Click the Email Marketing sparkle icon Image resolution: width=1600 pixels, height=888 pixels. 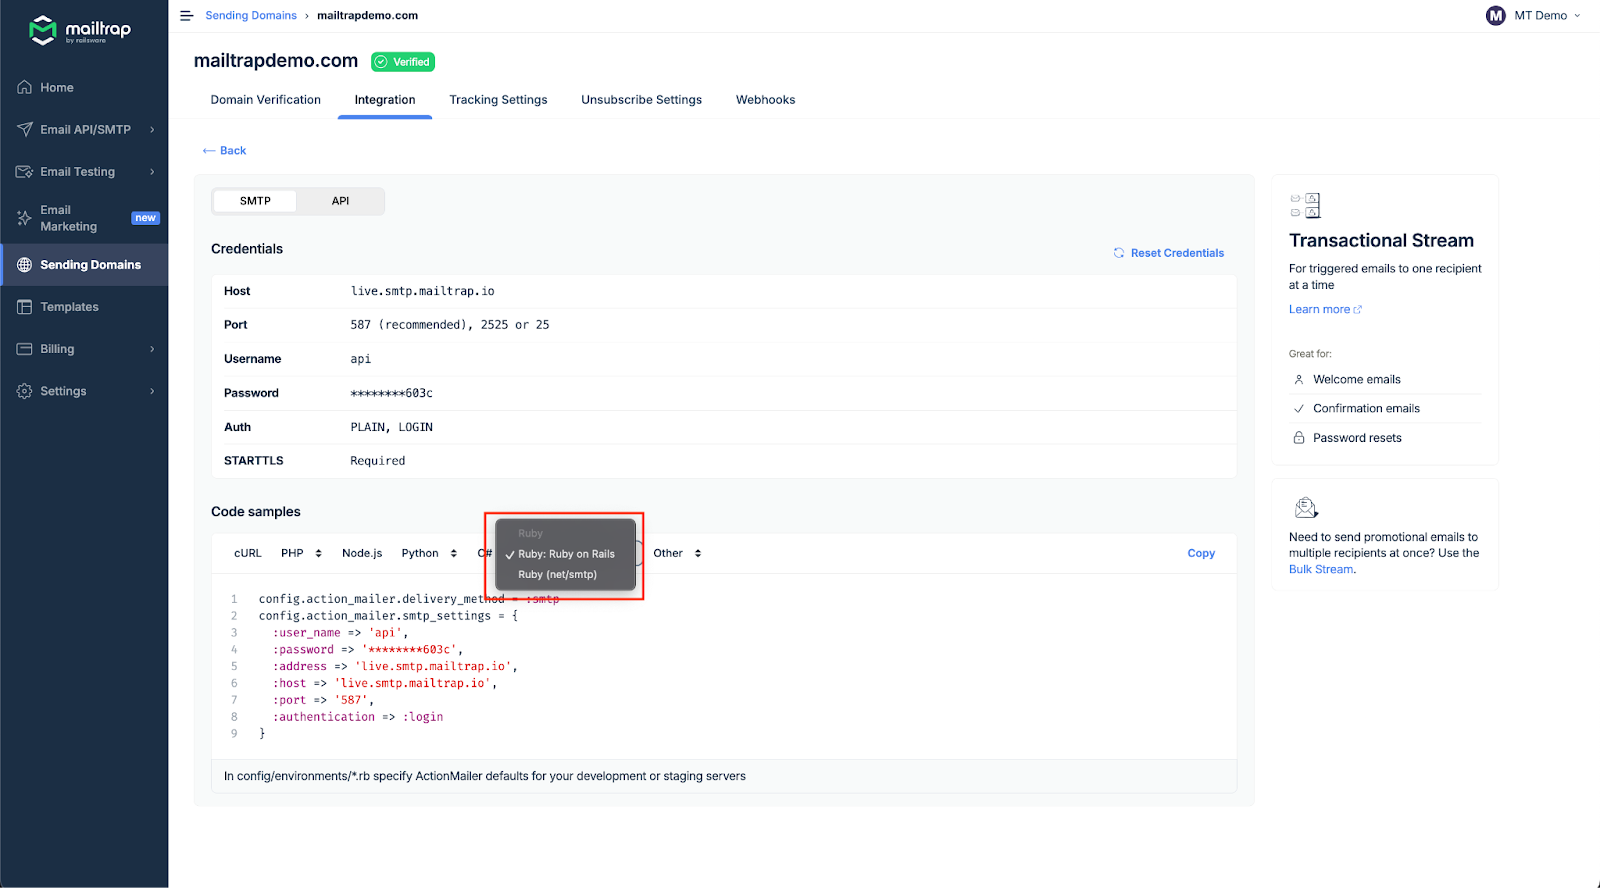pyautogui.click(x=25, y=218)
